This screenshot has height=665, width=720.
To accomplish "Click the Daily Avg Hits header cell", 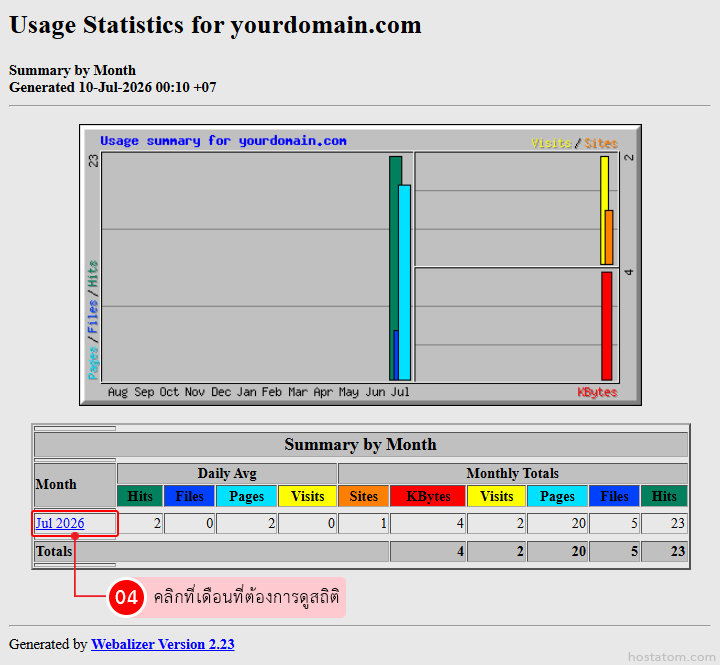I will (140, 496).
